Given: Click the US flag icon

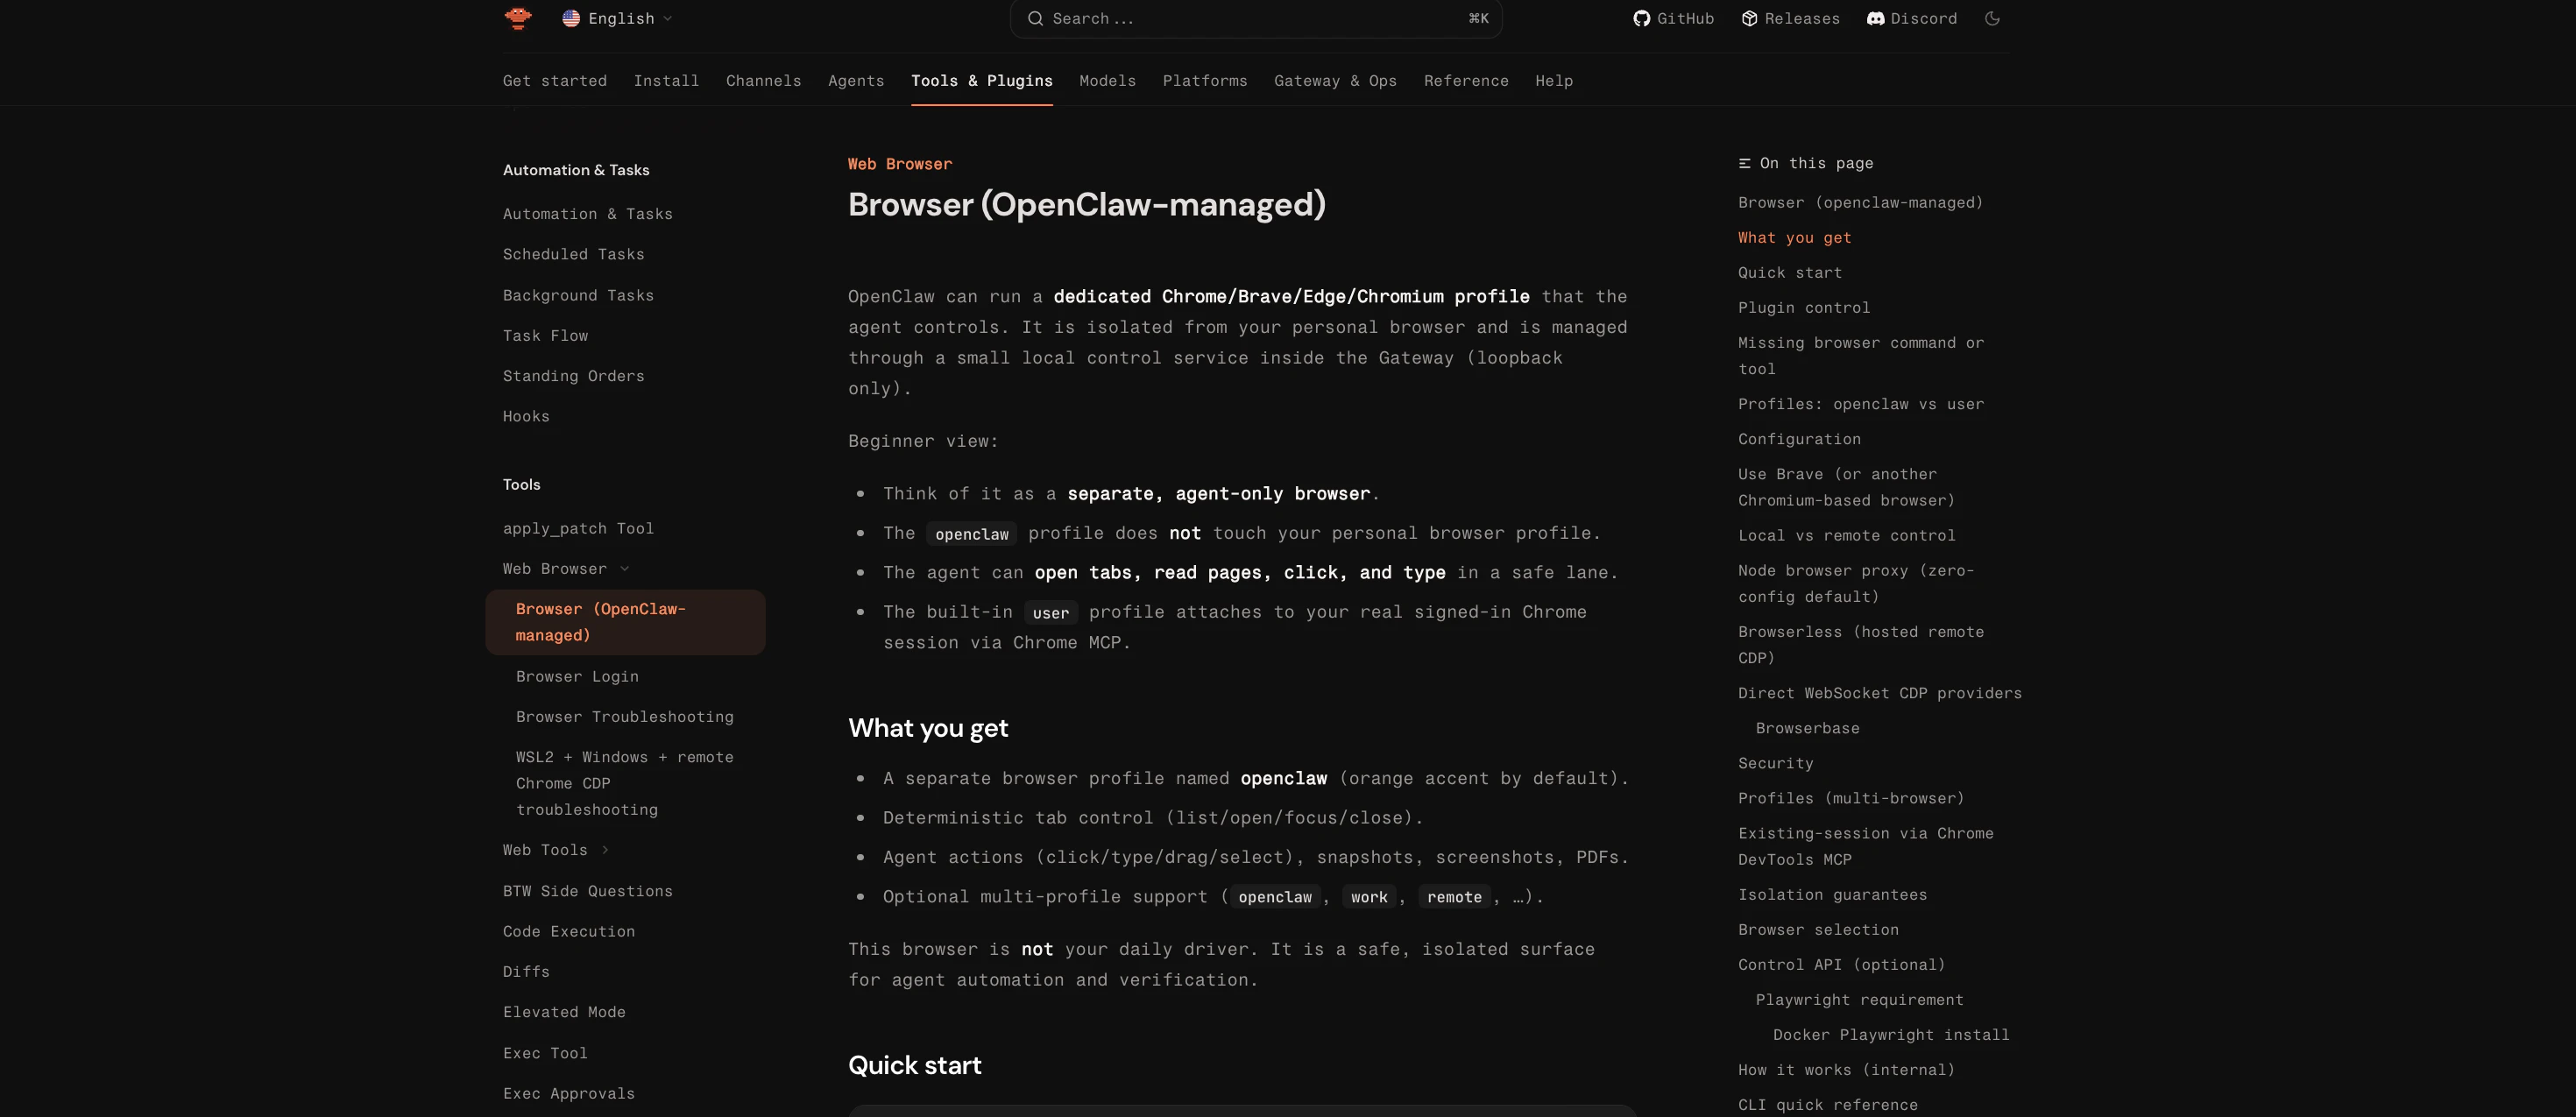Looking at the screenshot, I should click(571, 18).
